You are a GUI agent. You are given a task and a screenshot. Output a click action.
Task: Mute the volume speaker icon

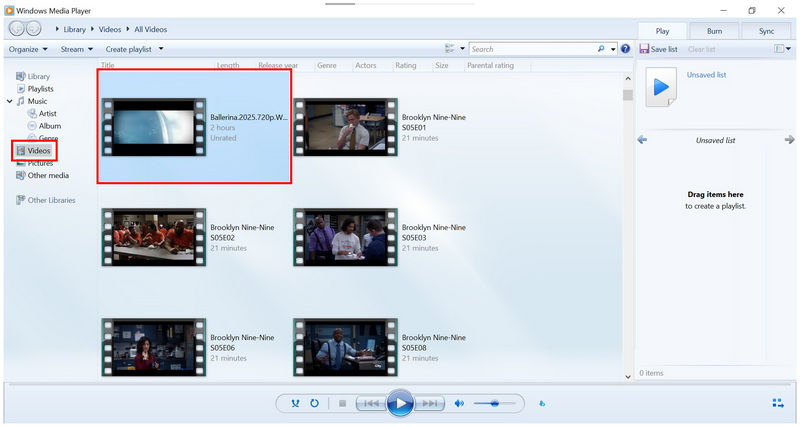tap(459, 404)
